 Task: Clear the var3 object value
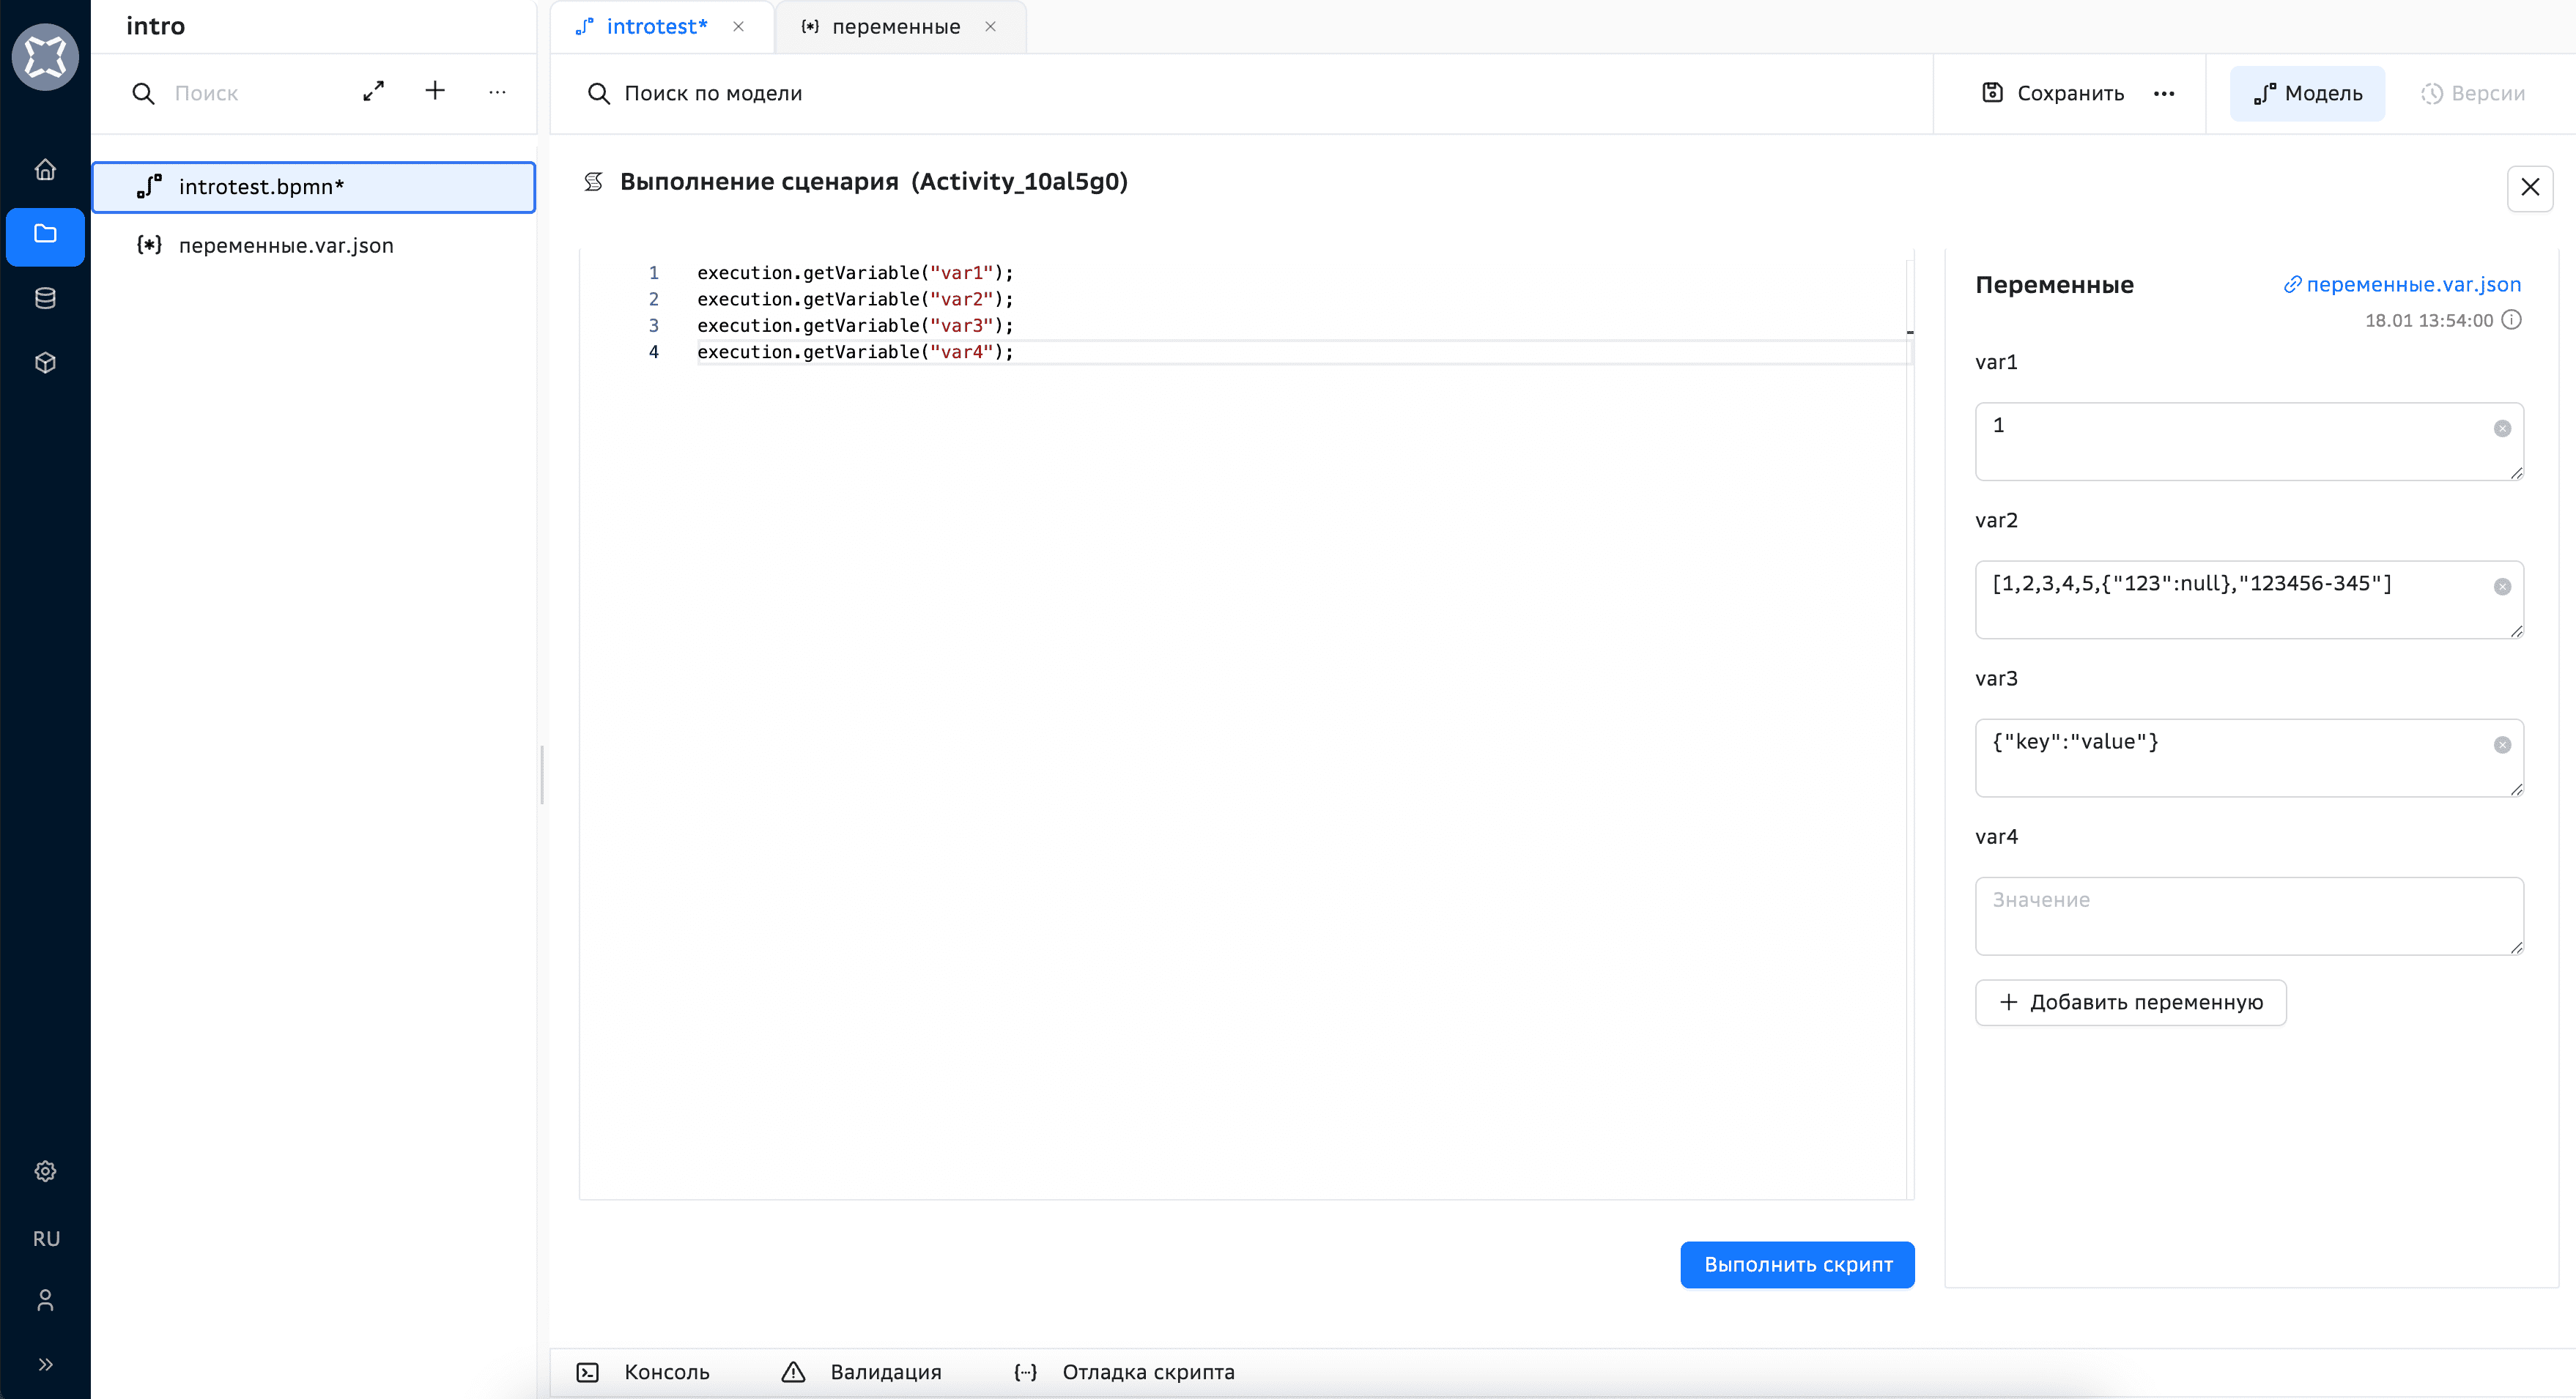coord(2503,744)
